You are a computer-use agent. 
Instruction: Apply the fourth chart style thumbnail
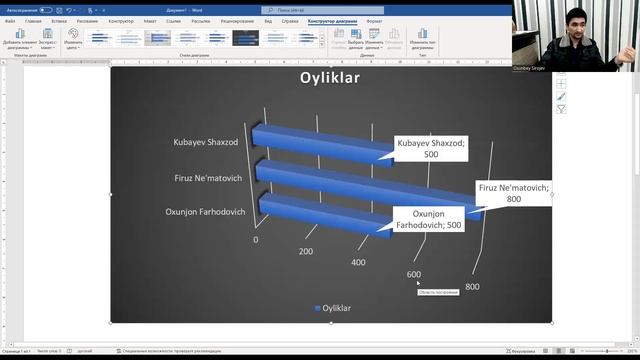(x=187, y=38)
